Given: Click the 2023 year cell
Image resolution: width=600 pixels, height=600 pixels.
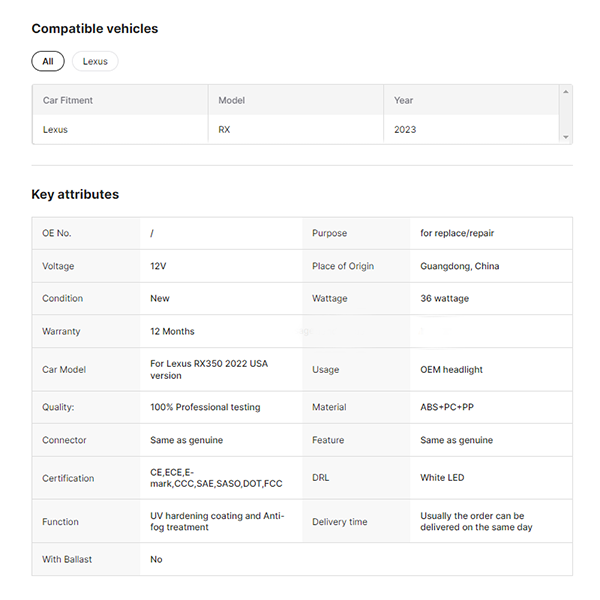Looking at the screenshot, I should coord(405,129).
